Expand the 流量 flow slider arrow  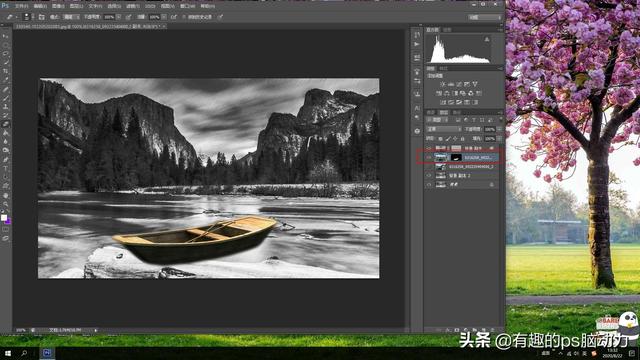tap(164, 17)
